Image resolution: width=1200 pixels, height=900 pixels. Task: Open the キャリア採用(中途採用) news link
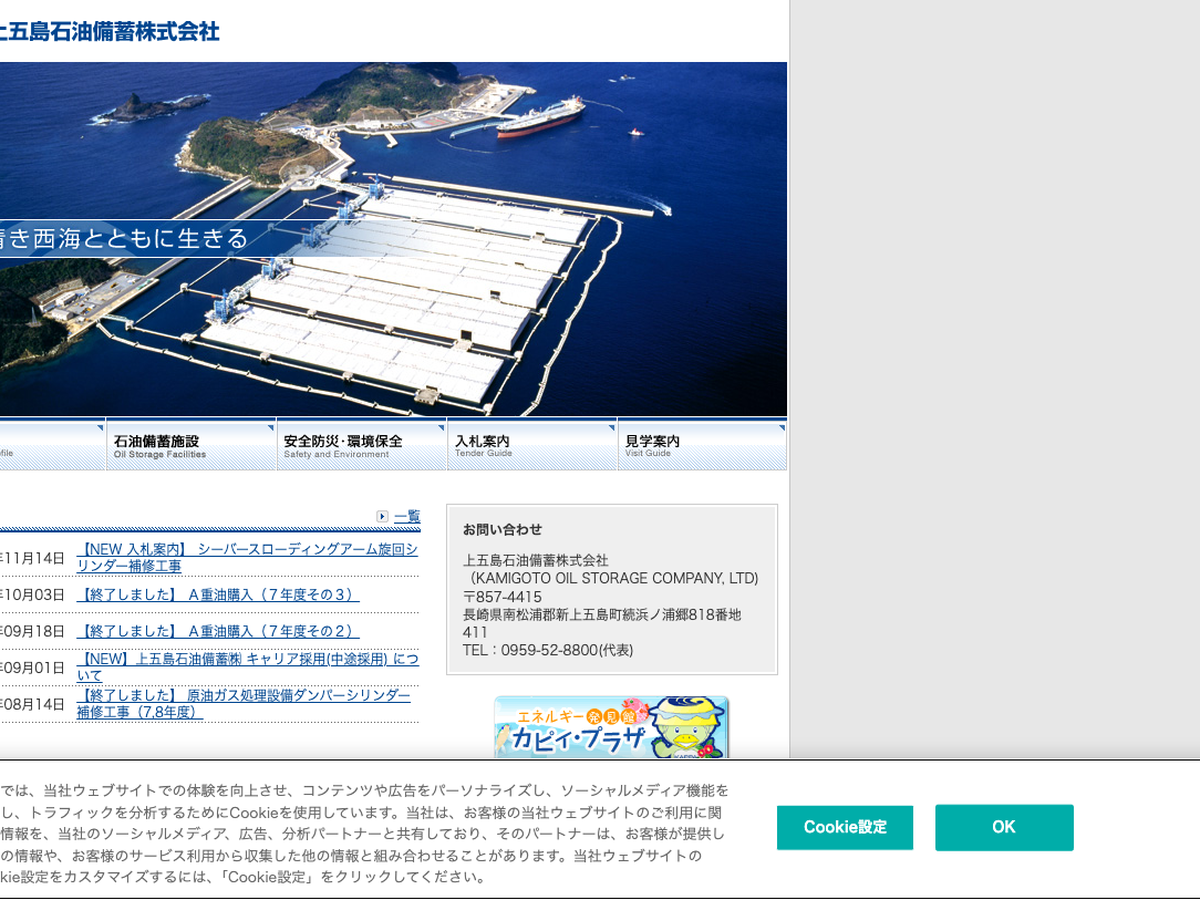247,667
